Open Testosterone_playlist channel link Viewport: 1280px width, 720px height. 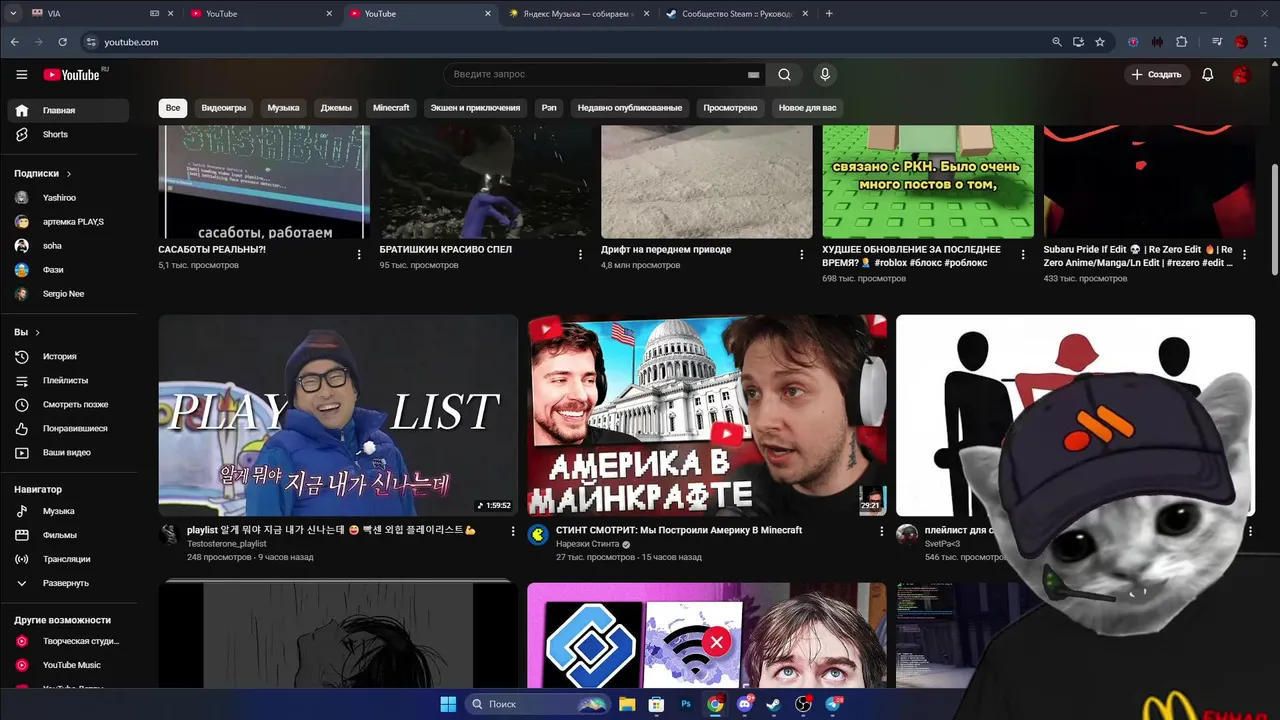227,544
